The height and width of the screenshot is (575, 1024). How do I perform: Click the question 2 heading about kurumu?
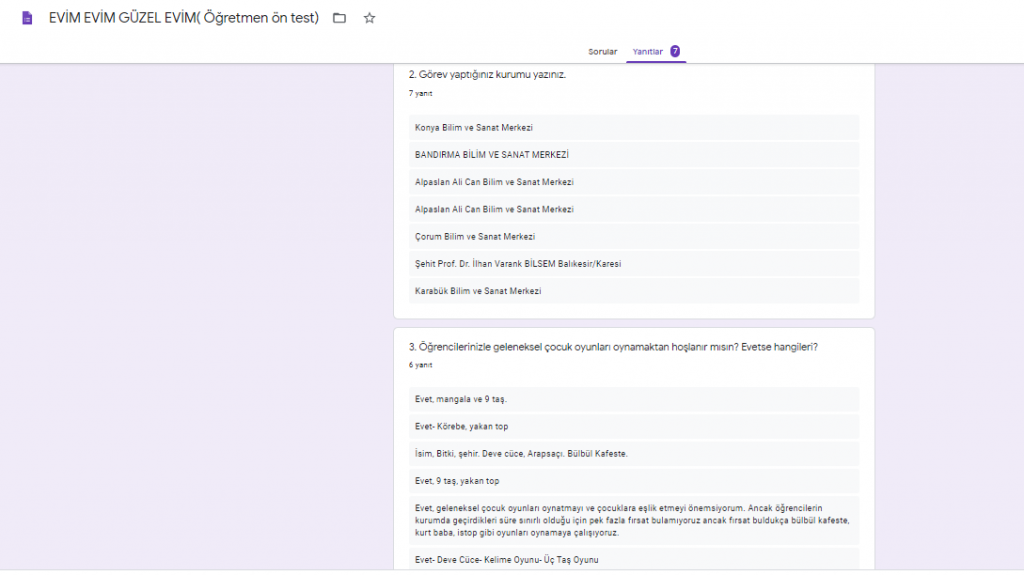click(487, 74)
